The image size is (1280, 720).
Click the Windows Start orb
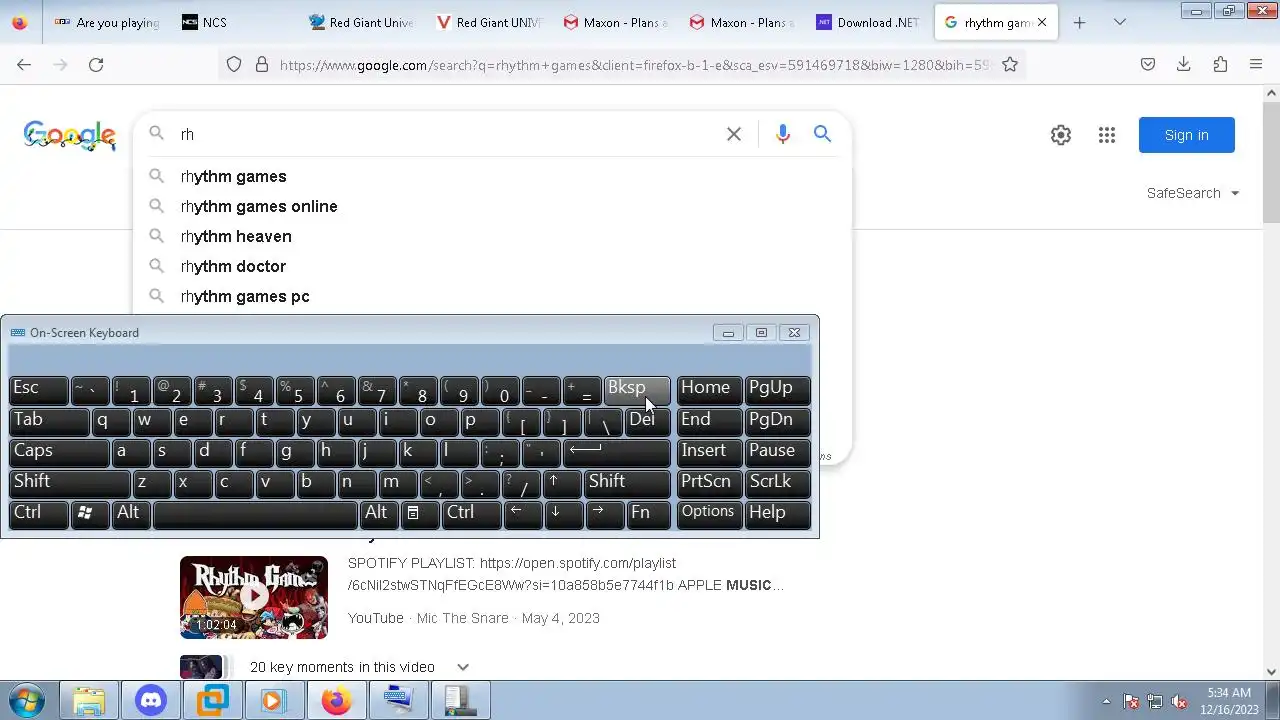(x=27, y=700)
